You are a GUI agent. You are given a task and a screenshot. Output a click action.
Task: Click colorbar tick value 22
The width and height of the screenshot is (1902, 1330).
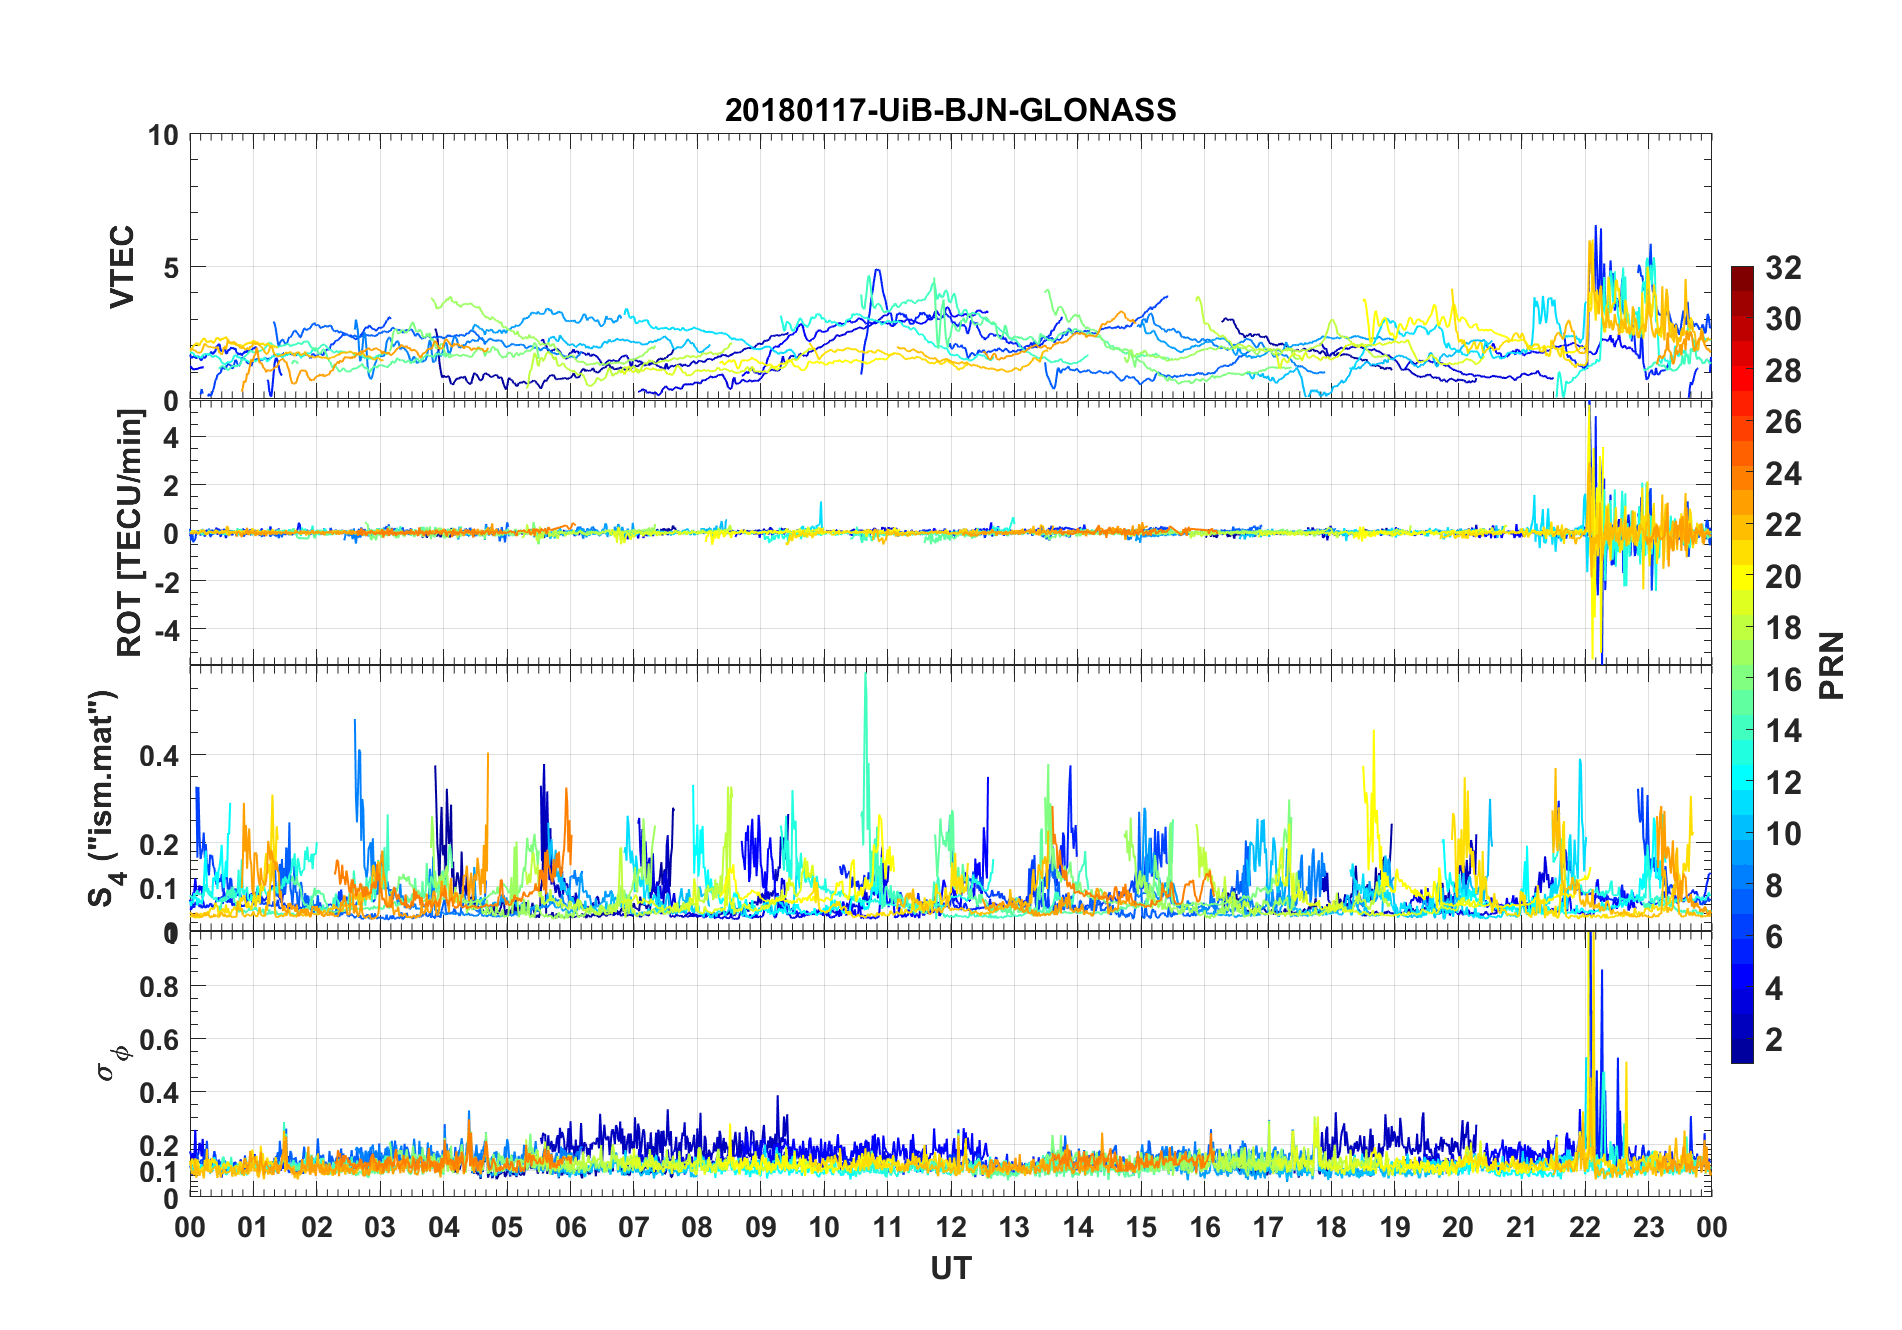pos(1783,525)
